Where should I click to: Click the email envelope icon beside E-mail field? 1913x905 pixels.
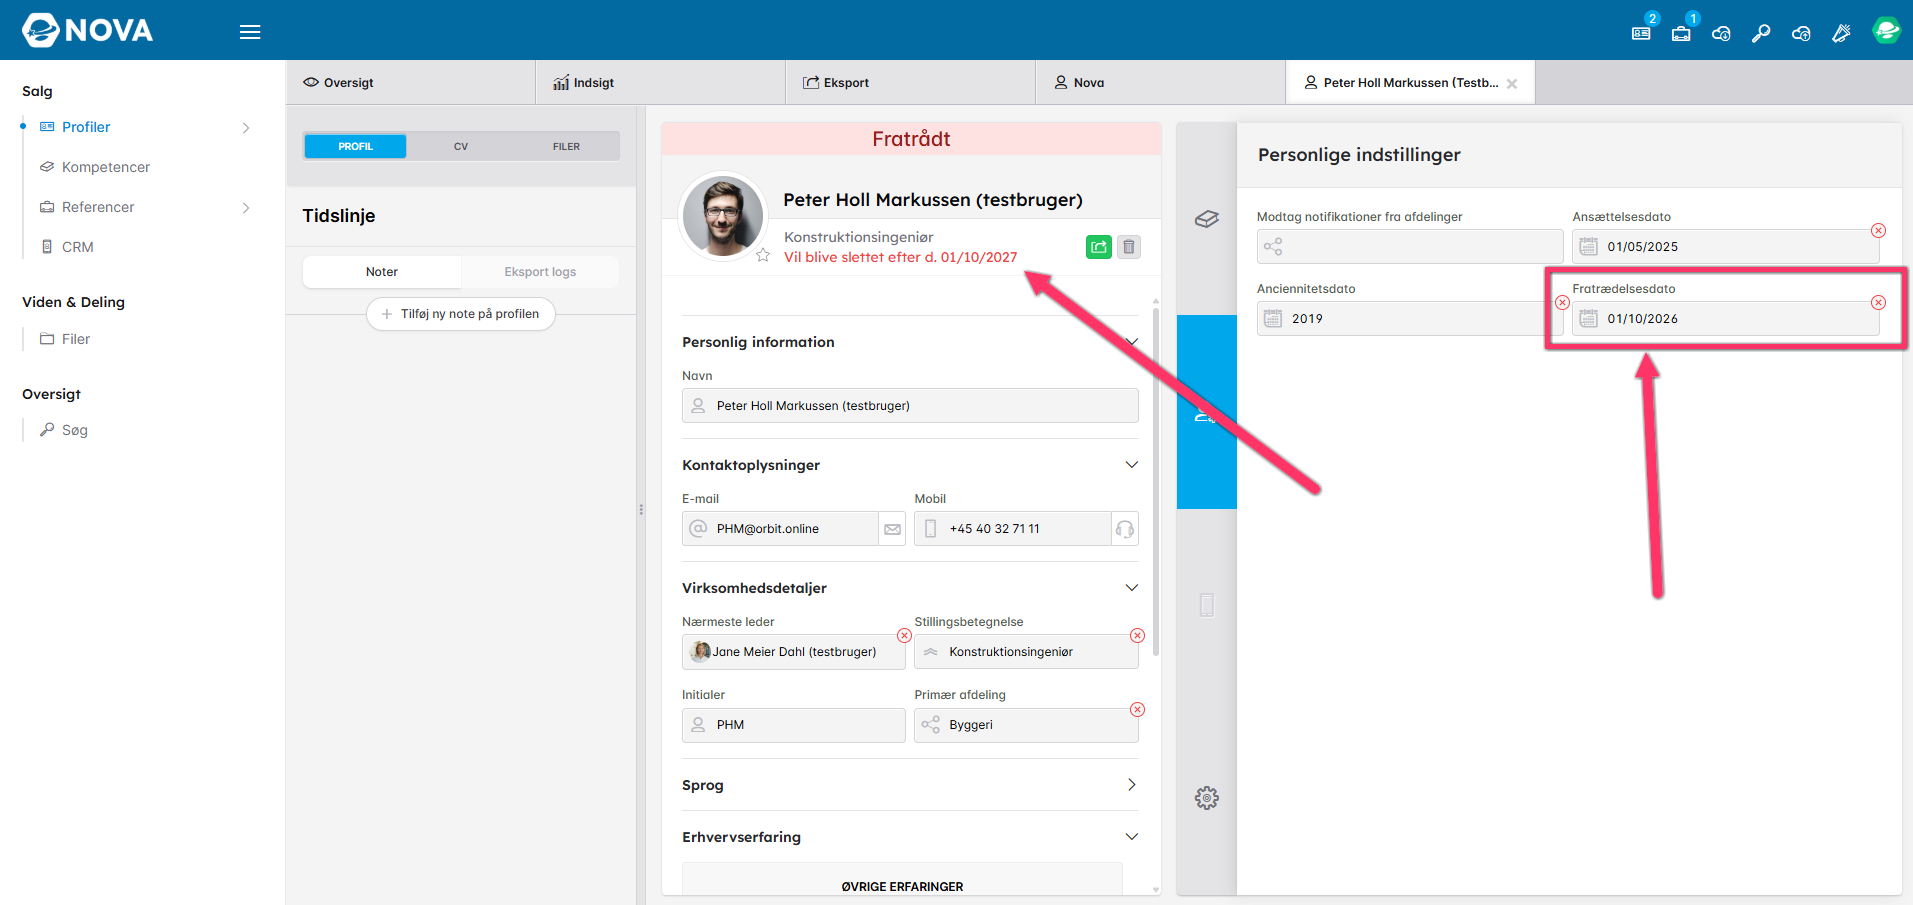pyautogui.click(x=892, y=529)
